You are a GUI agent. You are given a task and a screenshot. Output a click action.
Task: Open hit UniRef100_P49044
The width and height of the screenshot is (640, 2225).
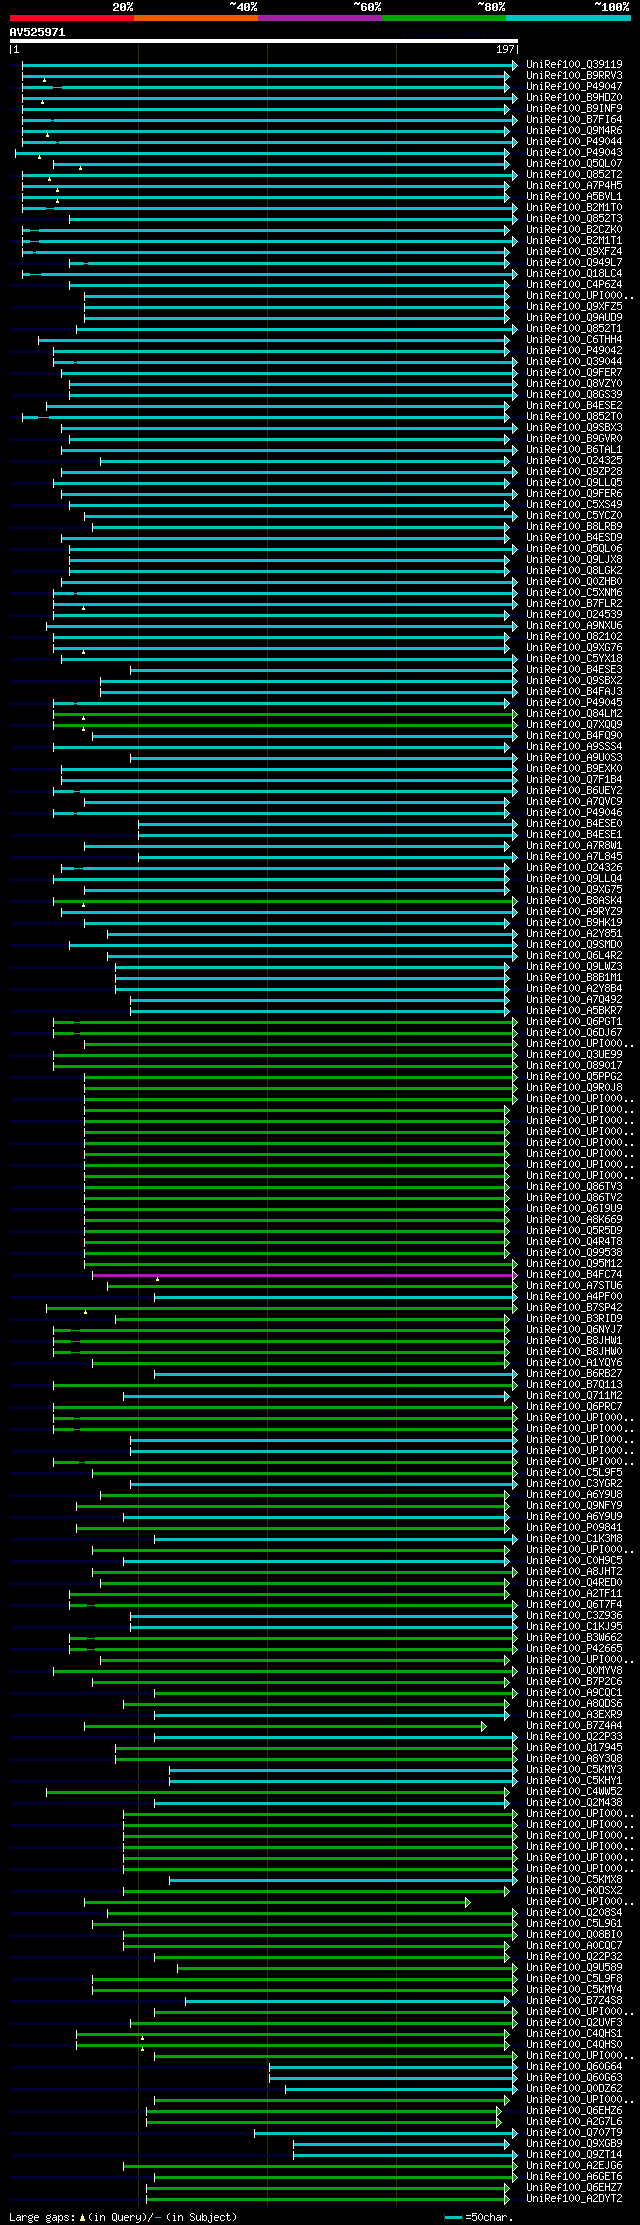pyautogui.click(x=574, y=142)
